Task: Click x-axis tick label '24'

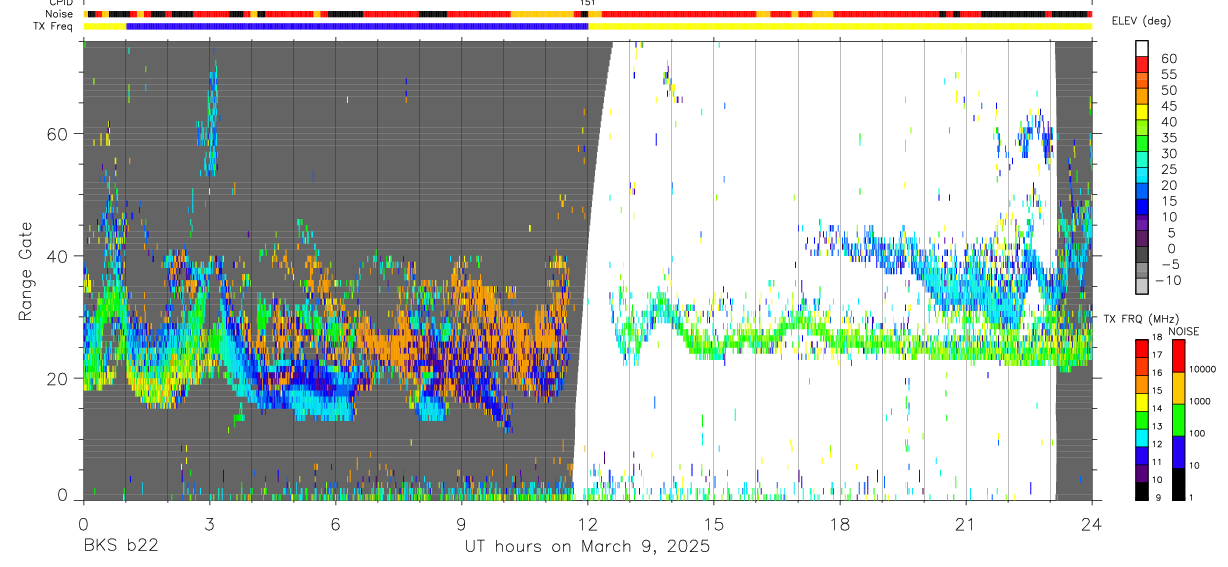Action: click(x=1092, y=524)
